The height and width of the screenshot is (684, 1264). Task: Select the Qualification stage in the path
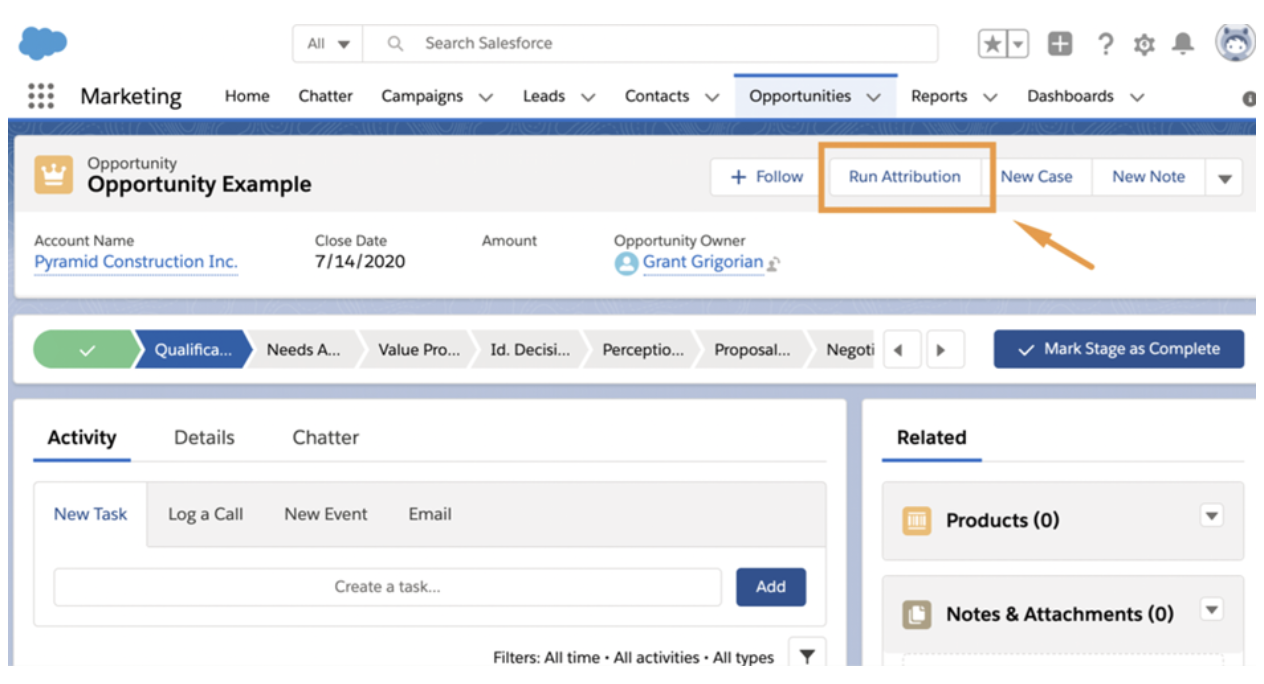pos(195,351)
